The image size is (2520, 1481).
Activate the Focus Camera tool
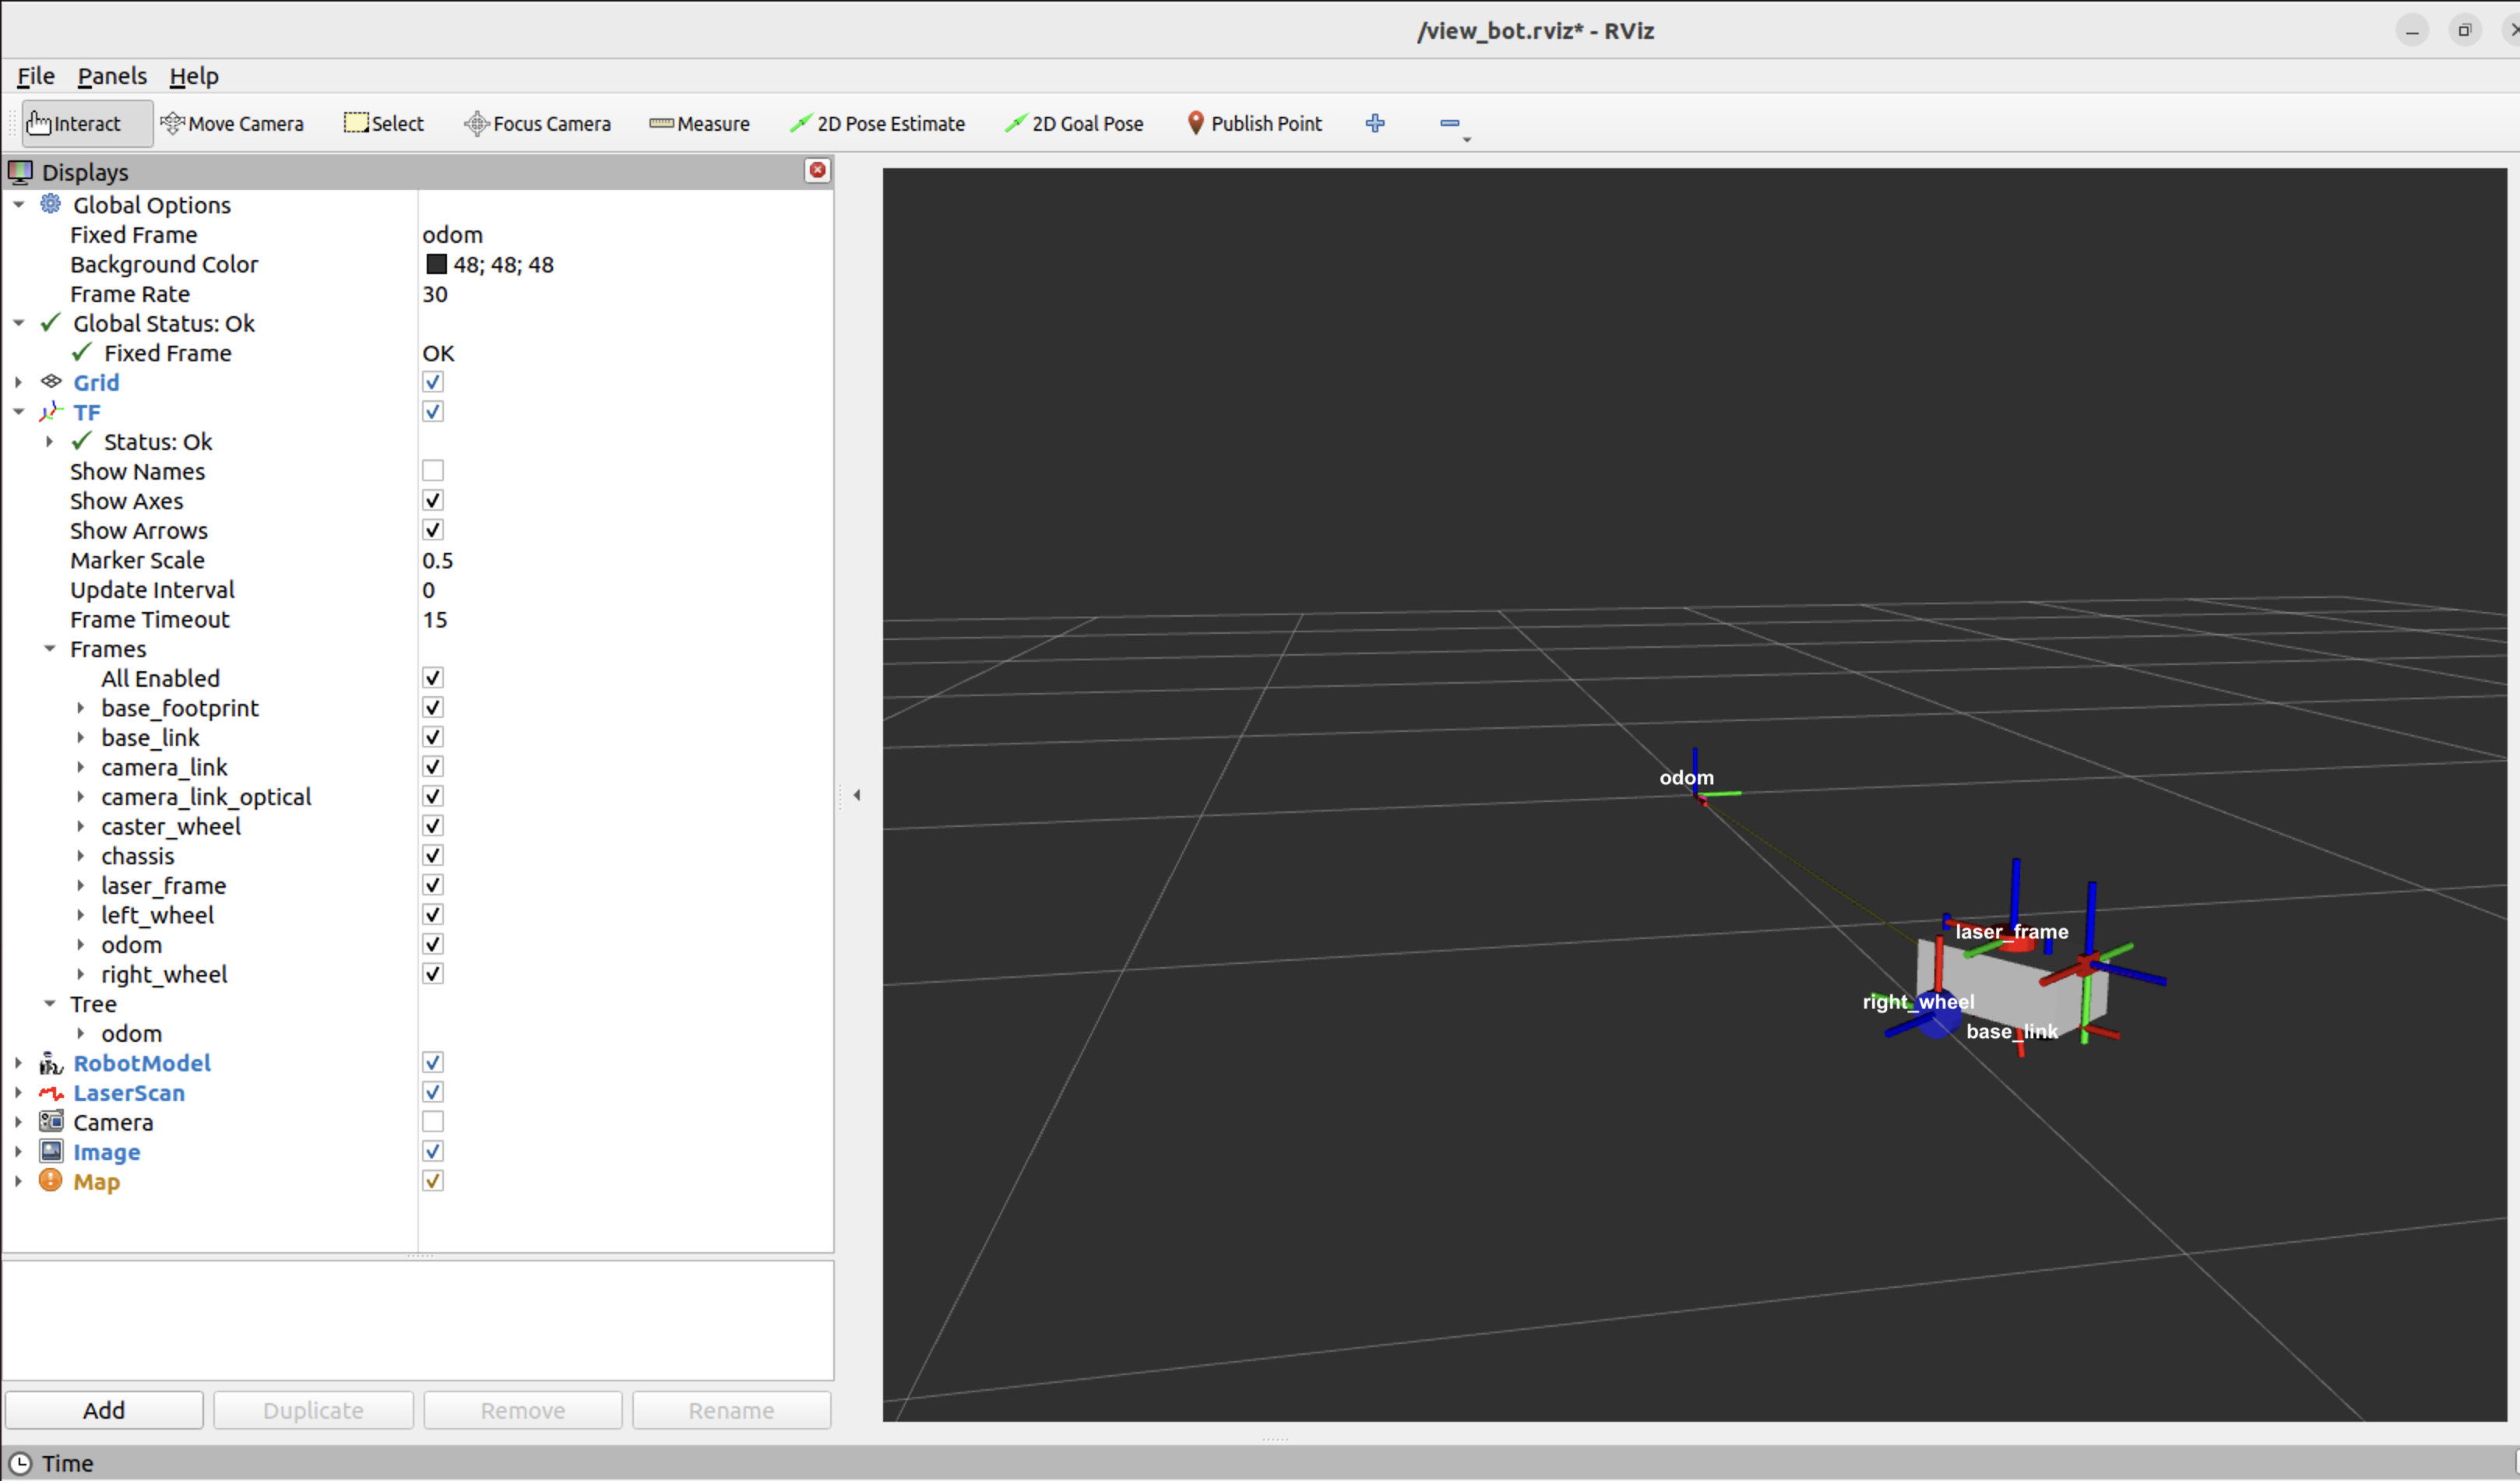(x=537, y=123)
